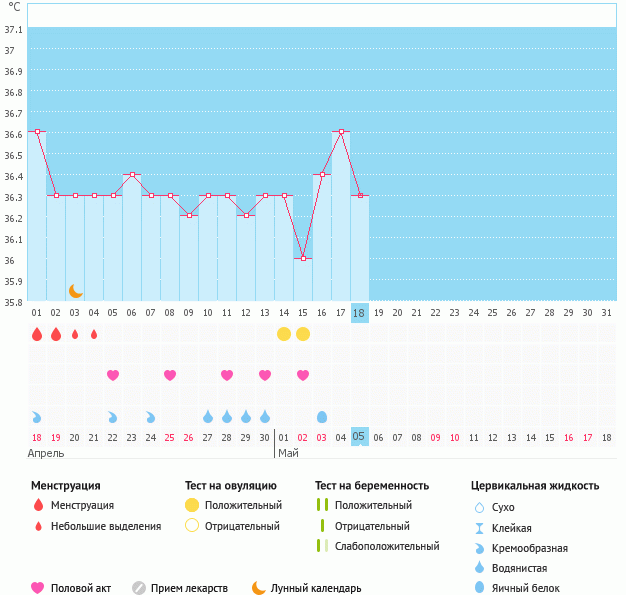
Task: Click the green Положительный pregnancy test legend icon
Action: coord(322,506)
